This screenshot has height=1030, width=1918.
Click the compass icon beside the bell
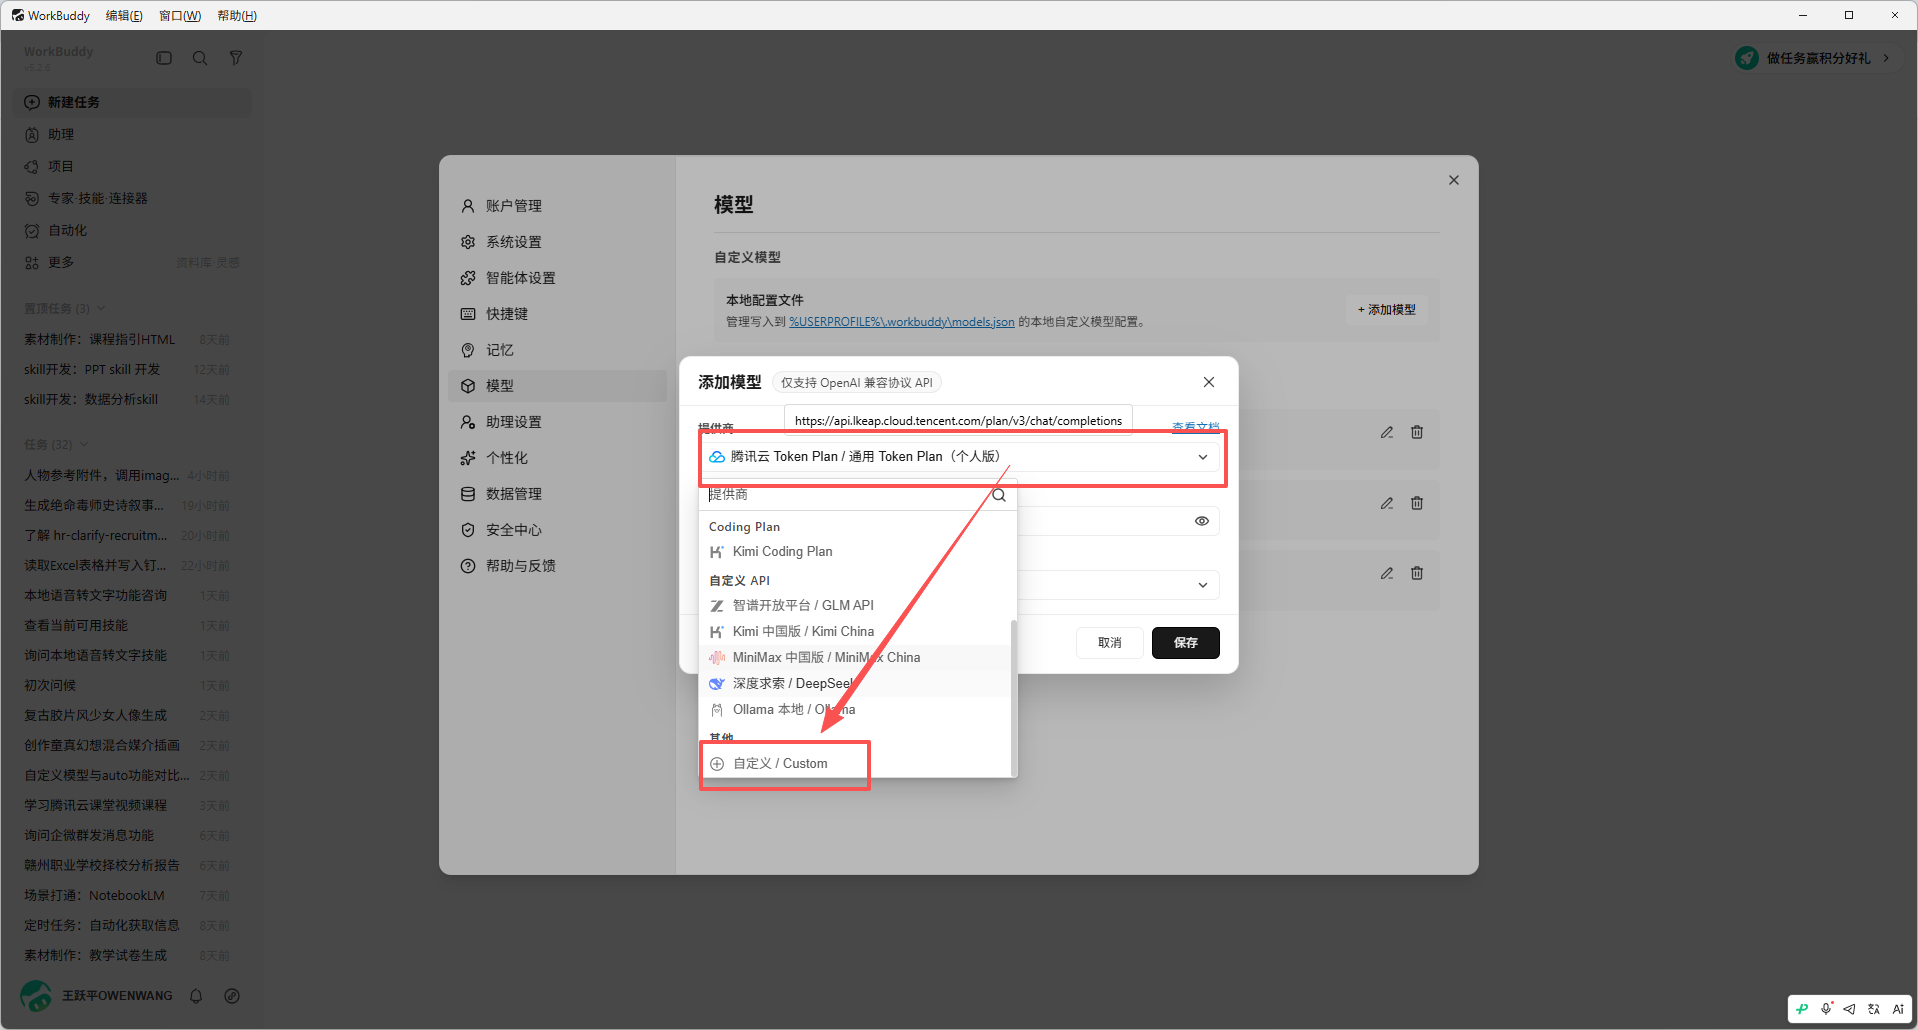pos(232,996)
